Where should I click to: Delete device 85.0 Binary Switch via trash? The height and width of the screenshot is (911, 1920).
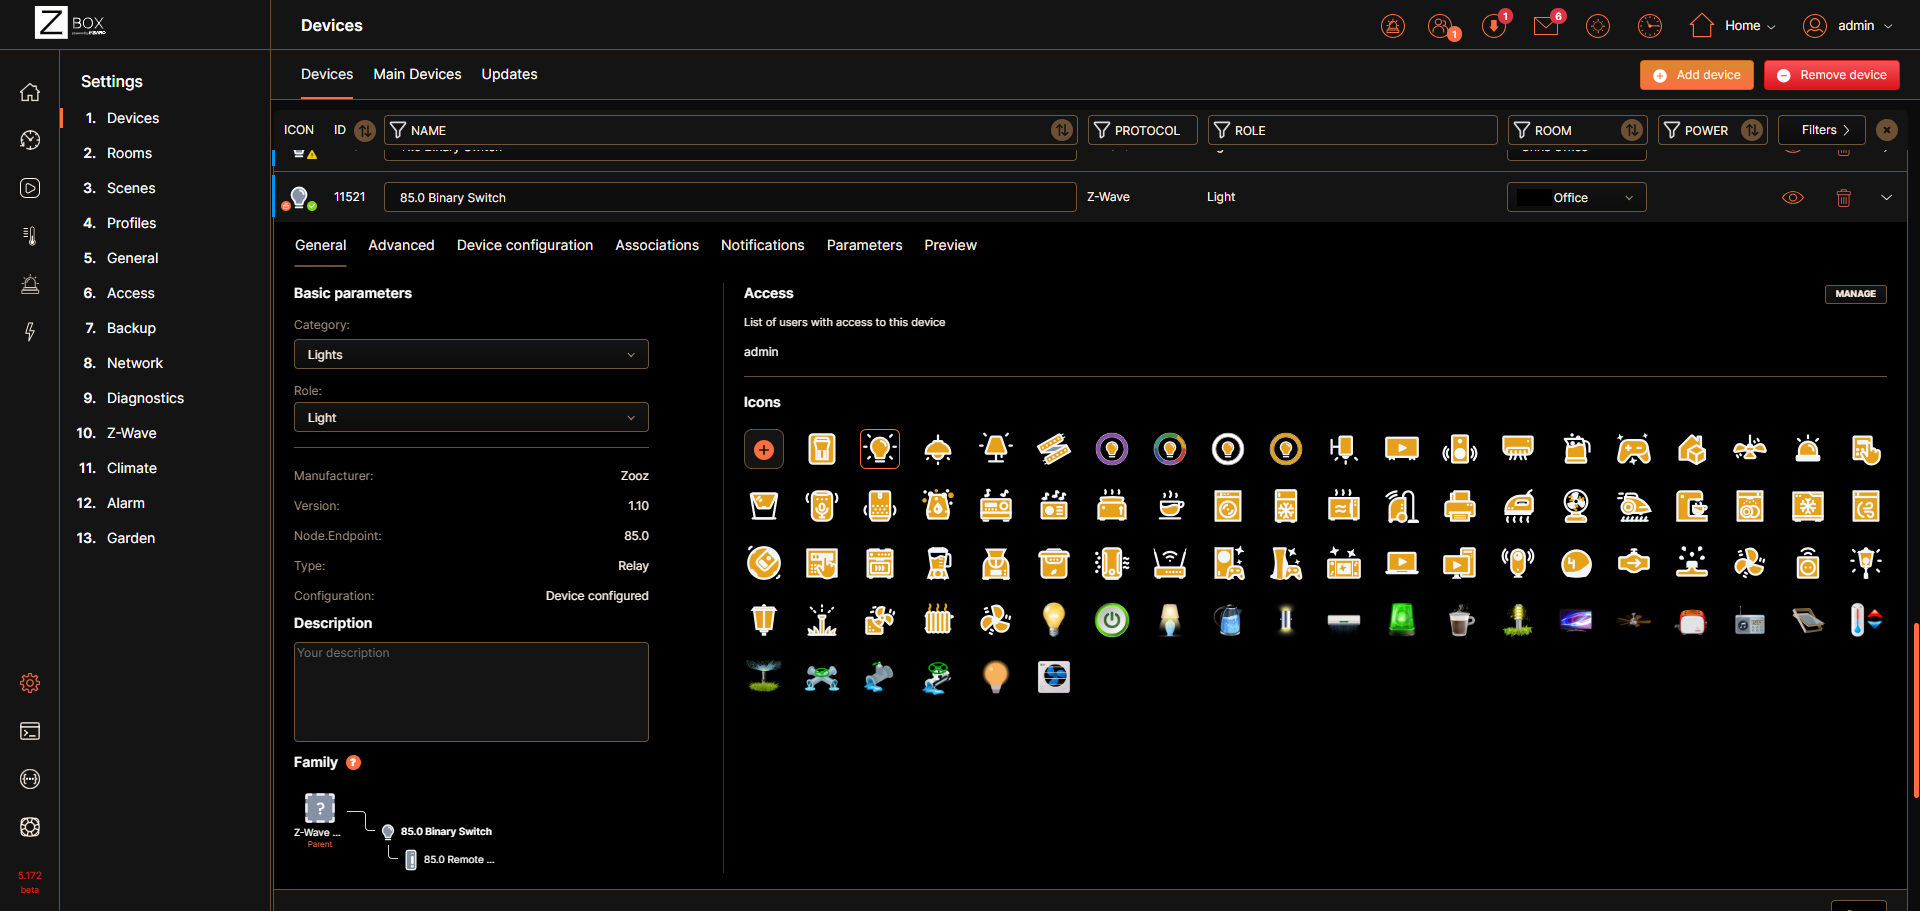1844,198
